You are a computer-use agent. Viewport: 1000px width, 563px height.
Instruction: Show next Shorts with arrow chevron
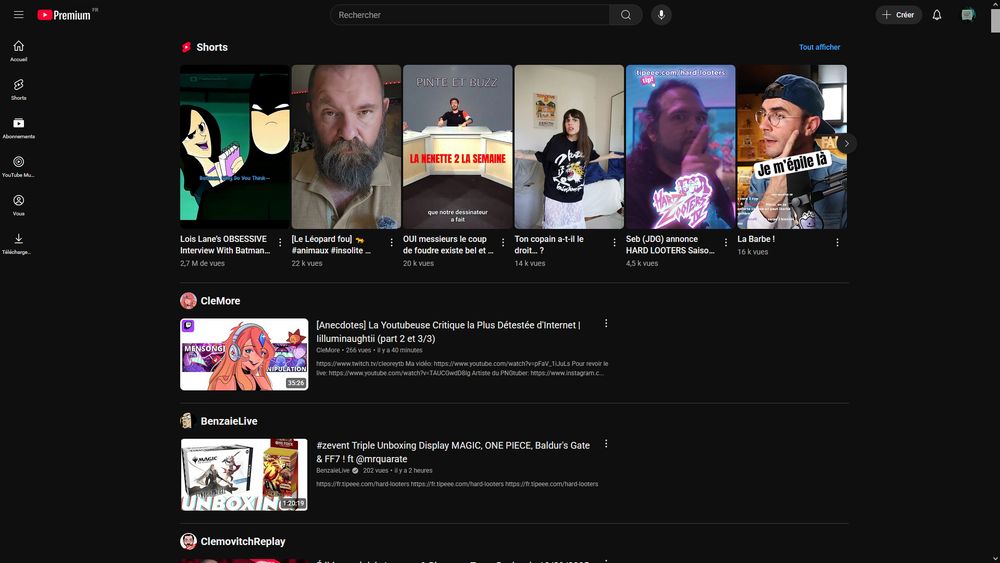click(x=846, y=143)
